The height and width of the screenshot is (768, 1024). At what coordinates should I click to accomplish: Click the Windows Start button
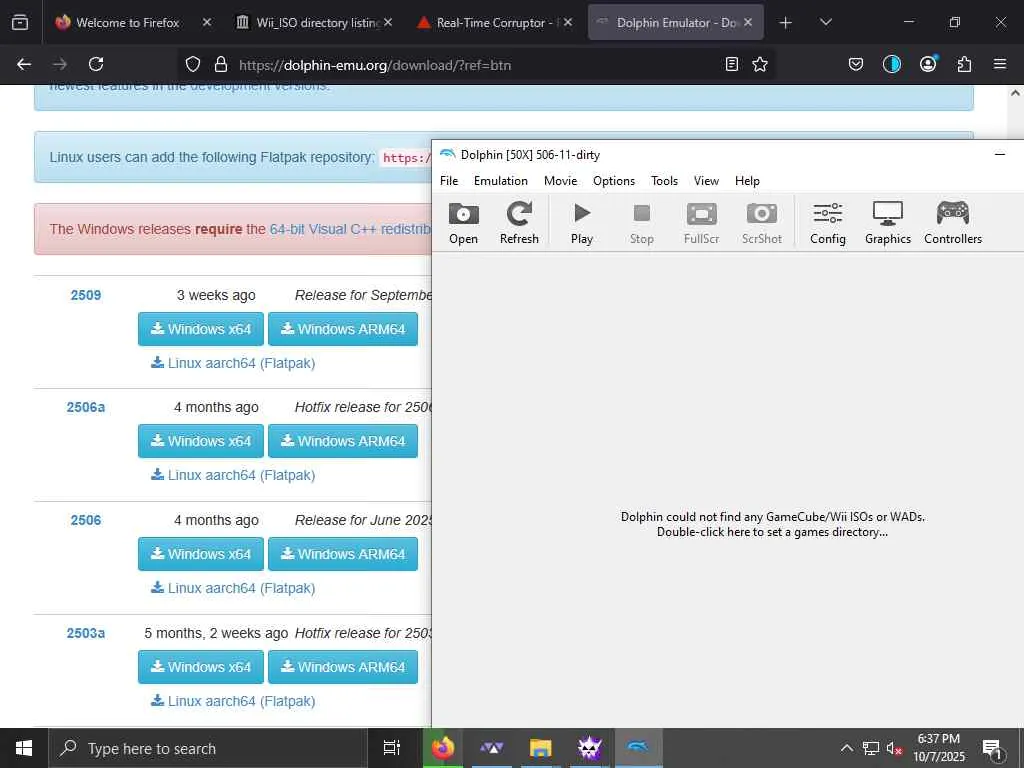tap(24, 748)
